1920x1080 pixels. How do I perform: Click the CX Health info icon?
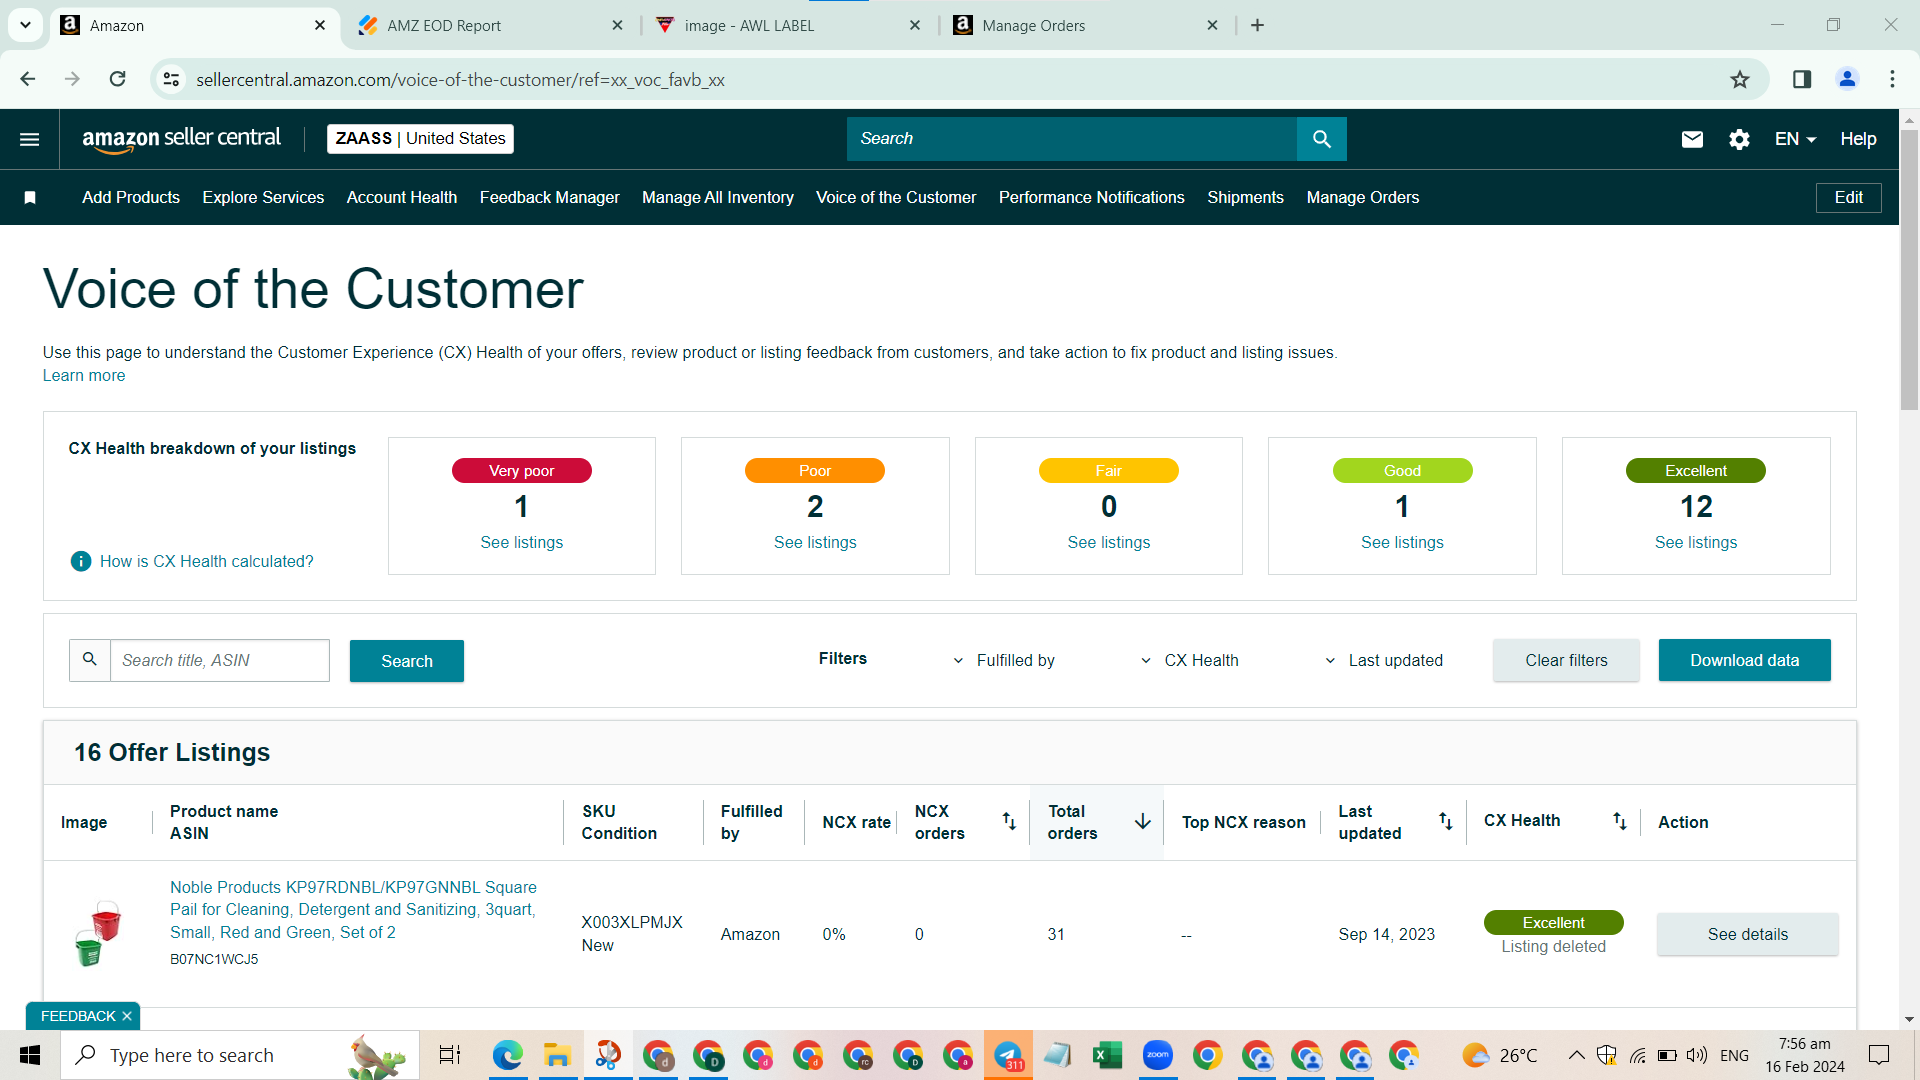[81, 562]
